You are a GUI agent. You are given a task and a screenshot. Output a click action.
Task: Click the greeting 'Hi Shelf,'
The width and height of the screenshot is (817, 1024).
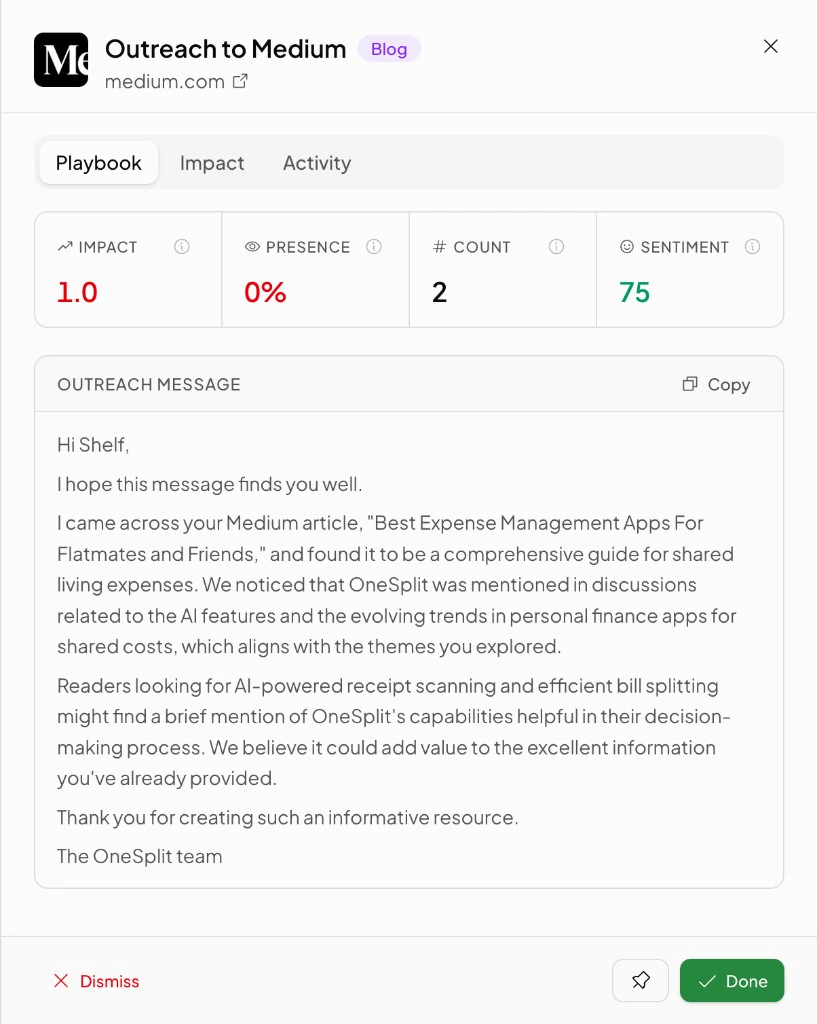click(93, 445)
